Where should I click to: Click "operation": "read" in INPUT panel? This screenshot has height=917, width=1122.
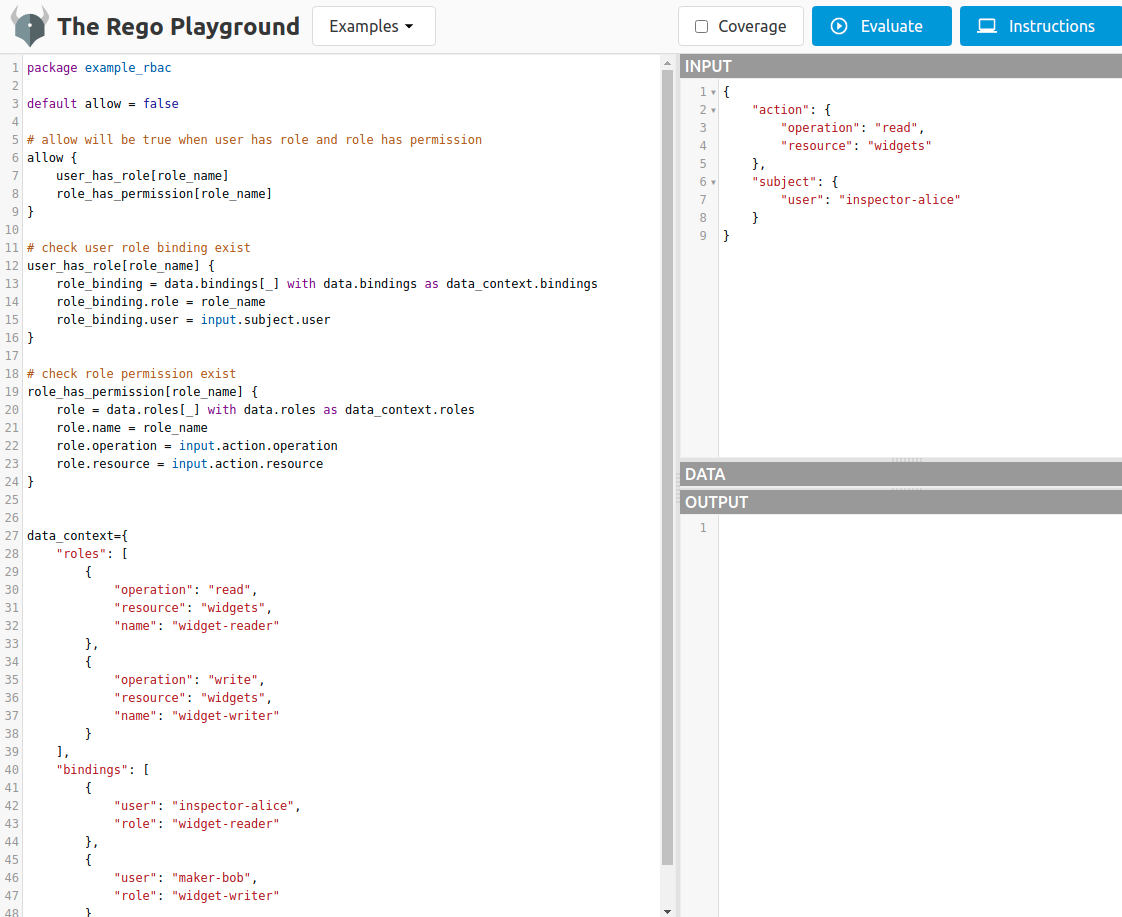[852, 128]
